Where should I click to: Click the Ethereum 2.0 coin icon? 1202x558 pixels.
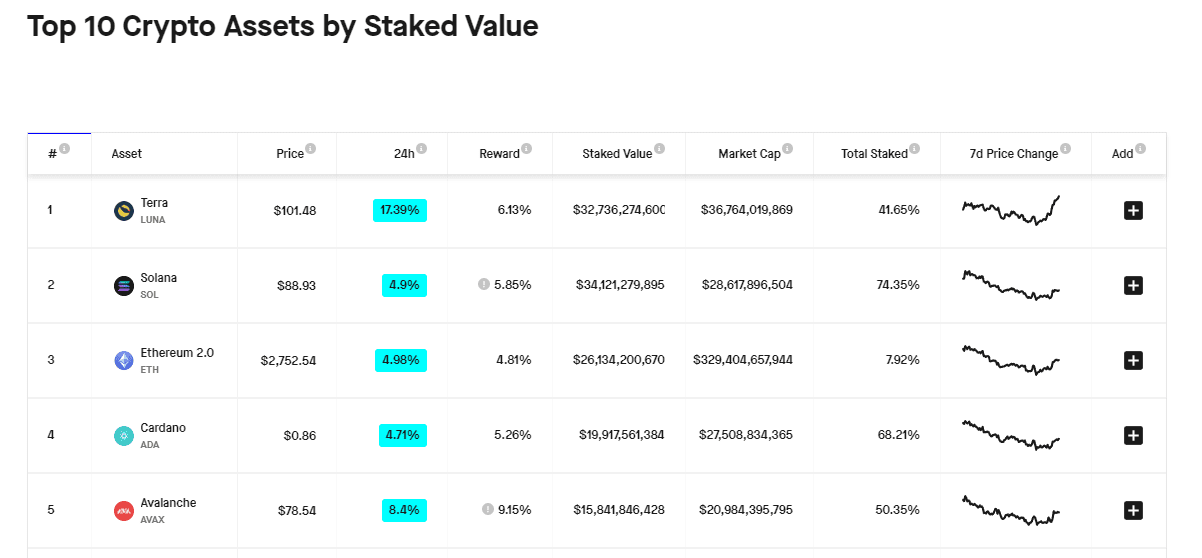[124, 361]
